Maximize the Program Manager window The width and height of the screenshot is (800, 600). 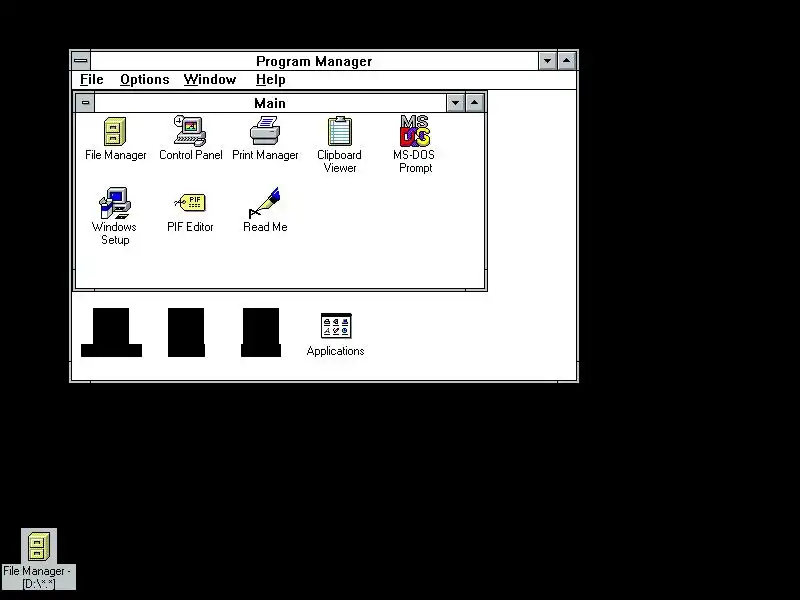click(566, 61)
